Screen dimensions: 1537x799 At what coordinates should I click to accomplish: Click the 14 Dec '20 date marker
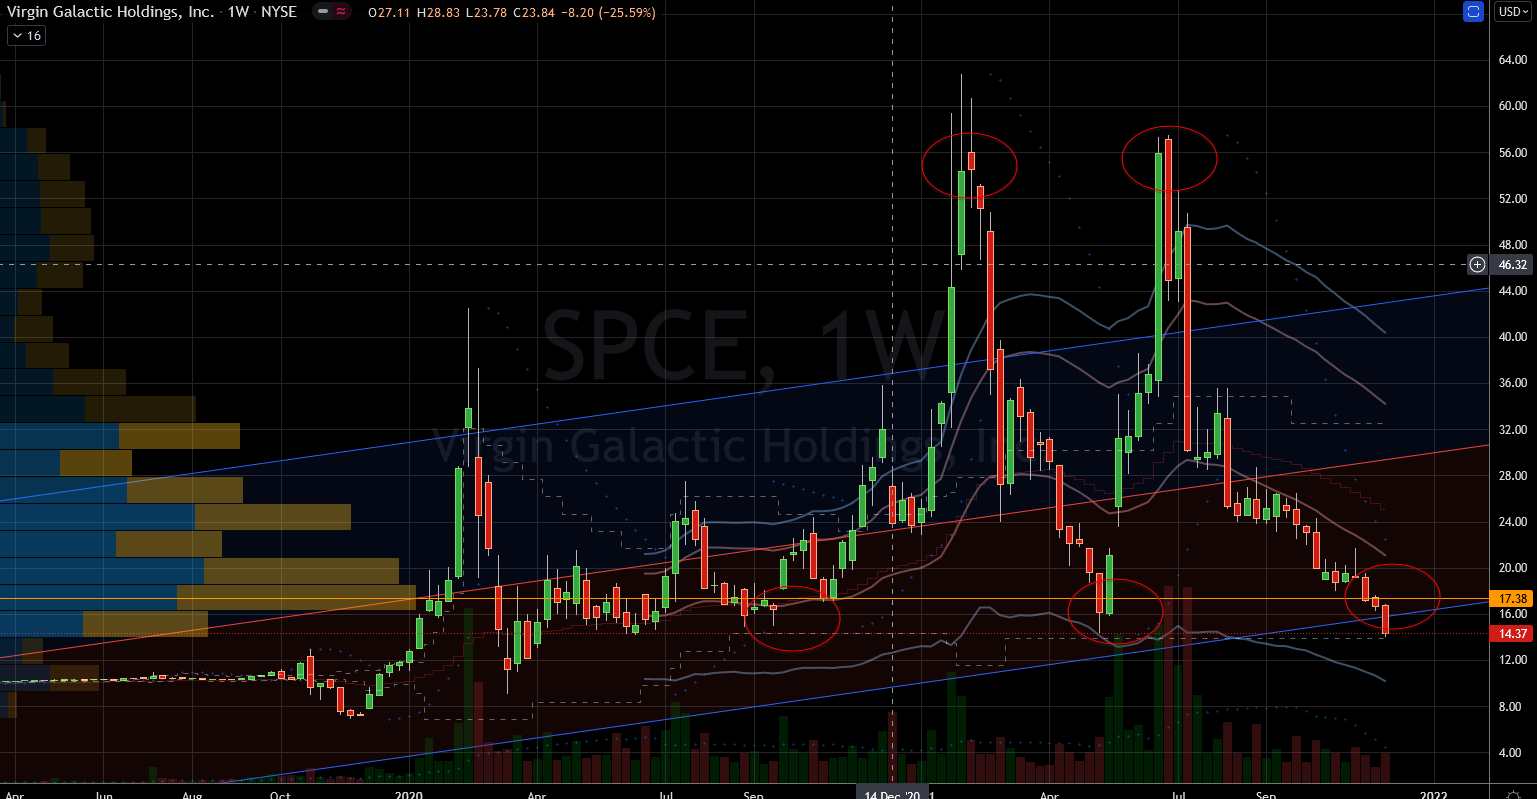[893, 792]
